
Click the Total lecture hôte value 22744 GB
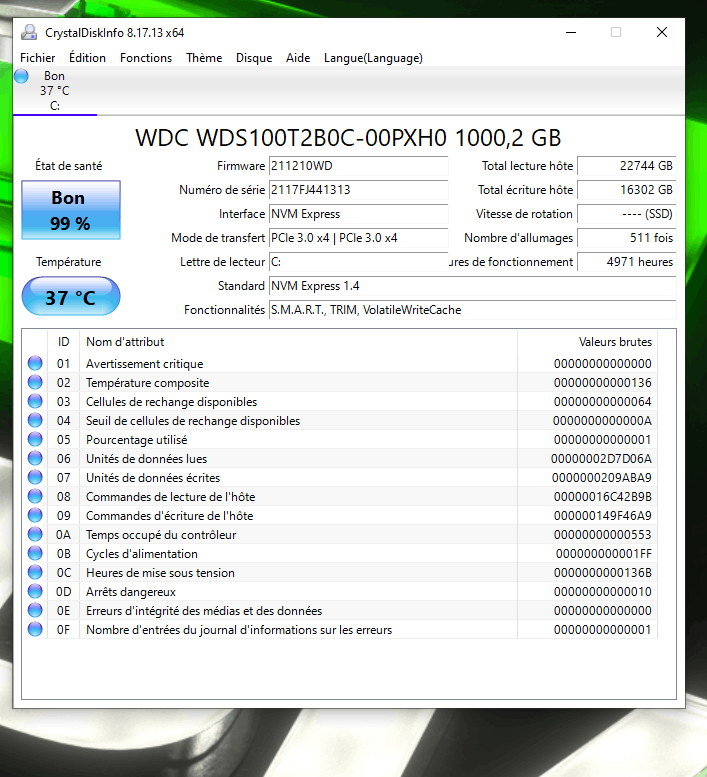coord(627,166)
